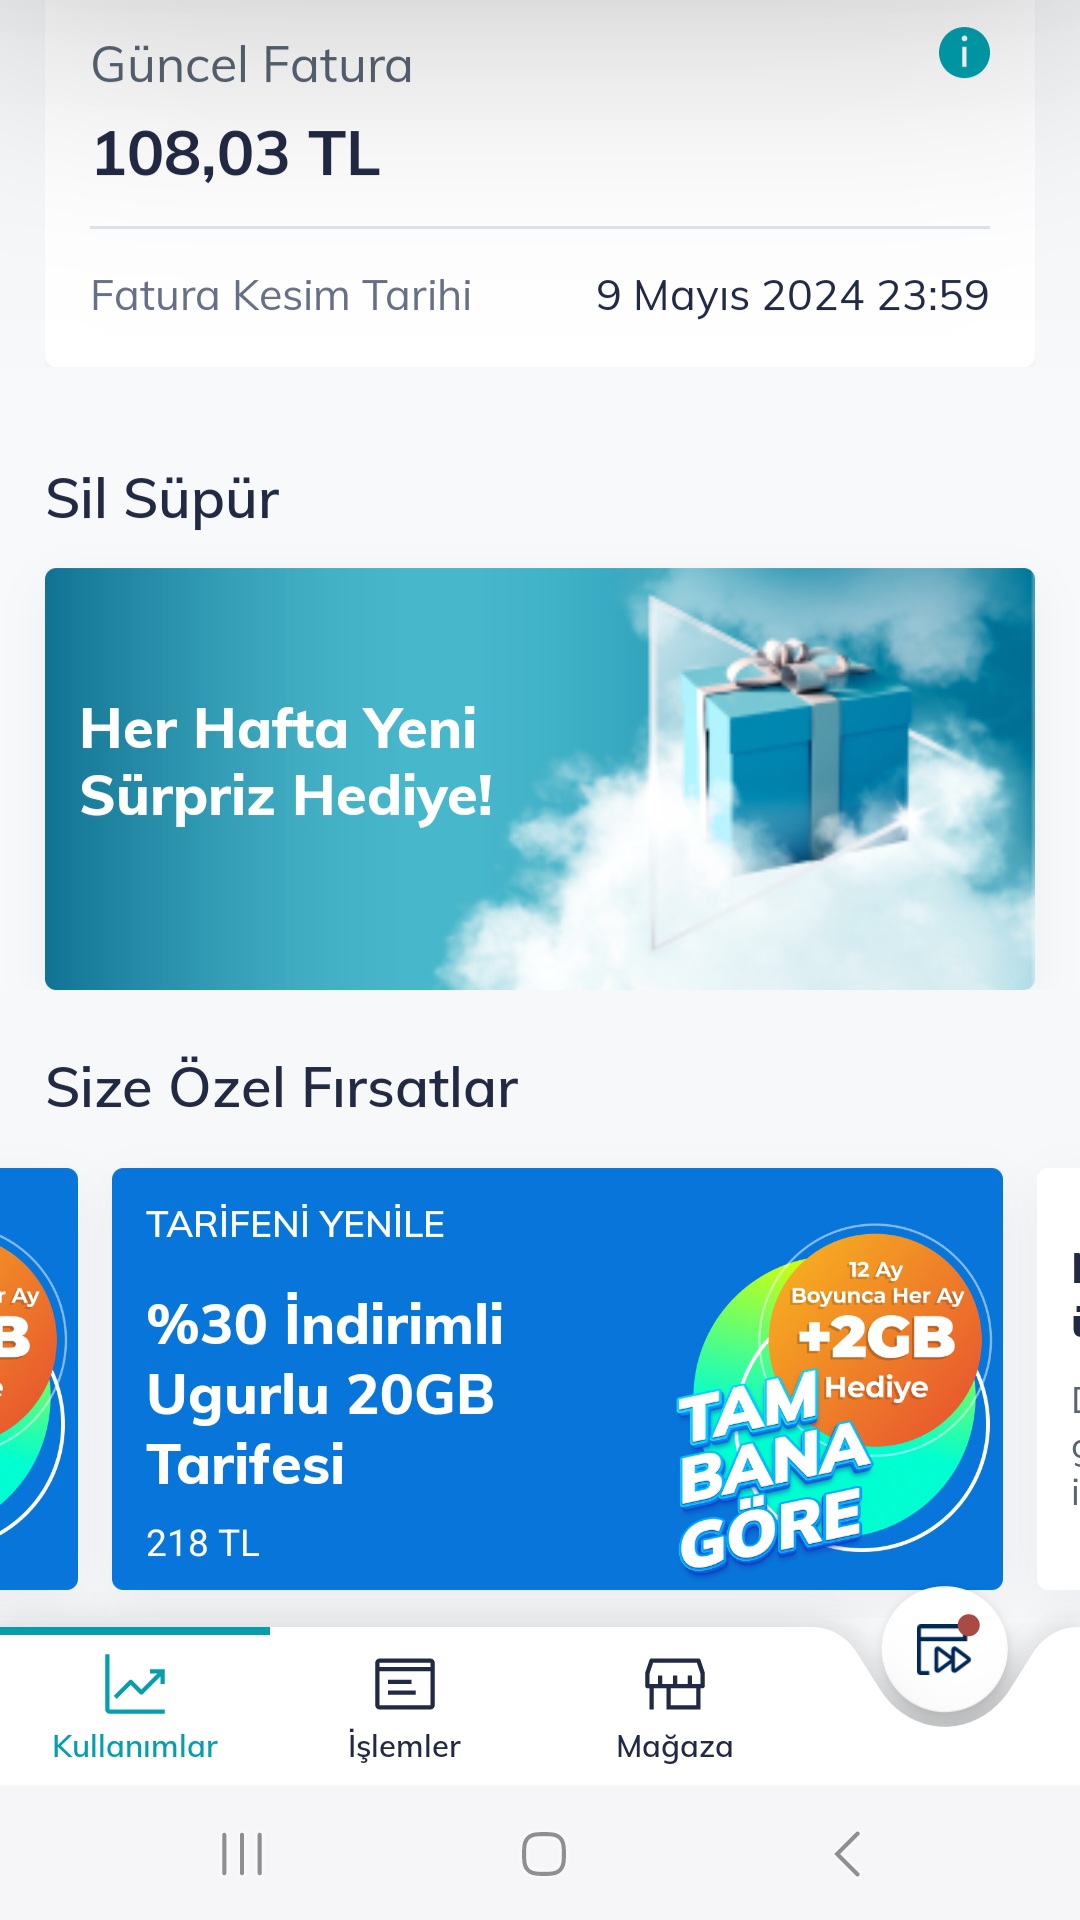Screen dimensions: 1080x1920
Task: Select the Kullanımlar tab label
Action: point(135,1746)
